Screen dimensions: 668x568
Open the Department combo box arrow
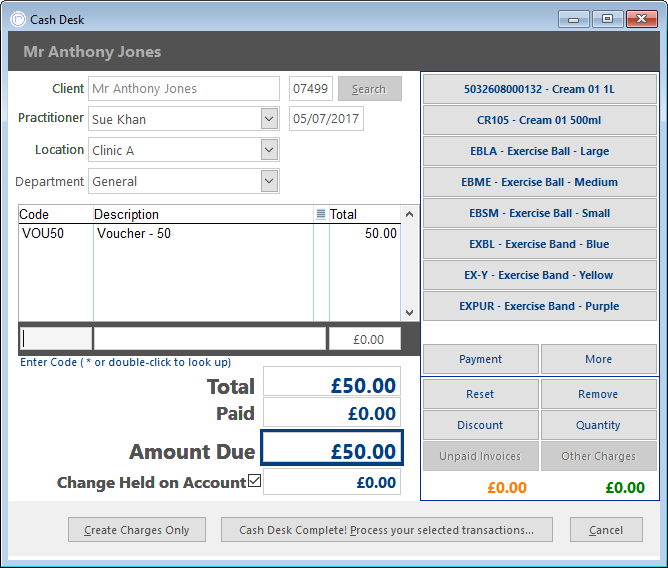point(269,181)
